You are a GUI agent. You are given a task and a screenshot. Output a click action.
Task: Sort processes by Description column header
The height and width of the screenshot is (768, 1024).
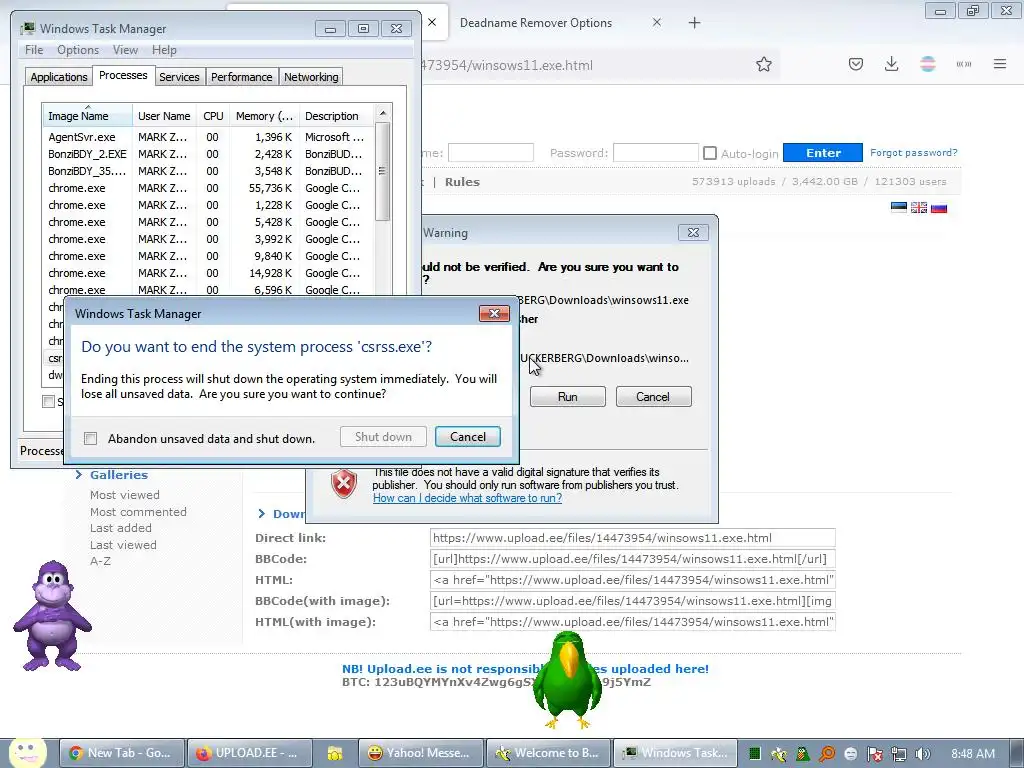337,116
